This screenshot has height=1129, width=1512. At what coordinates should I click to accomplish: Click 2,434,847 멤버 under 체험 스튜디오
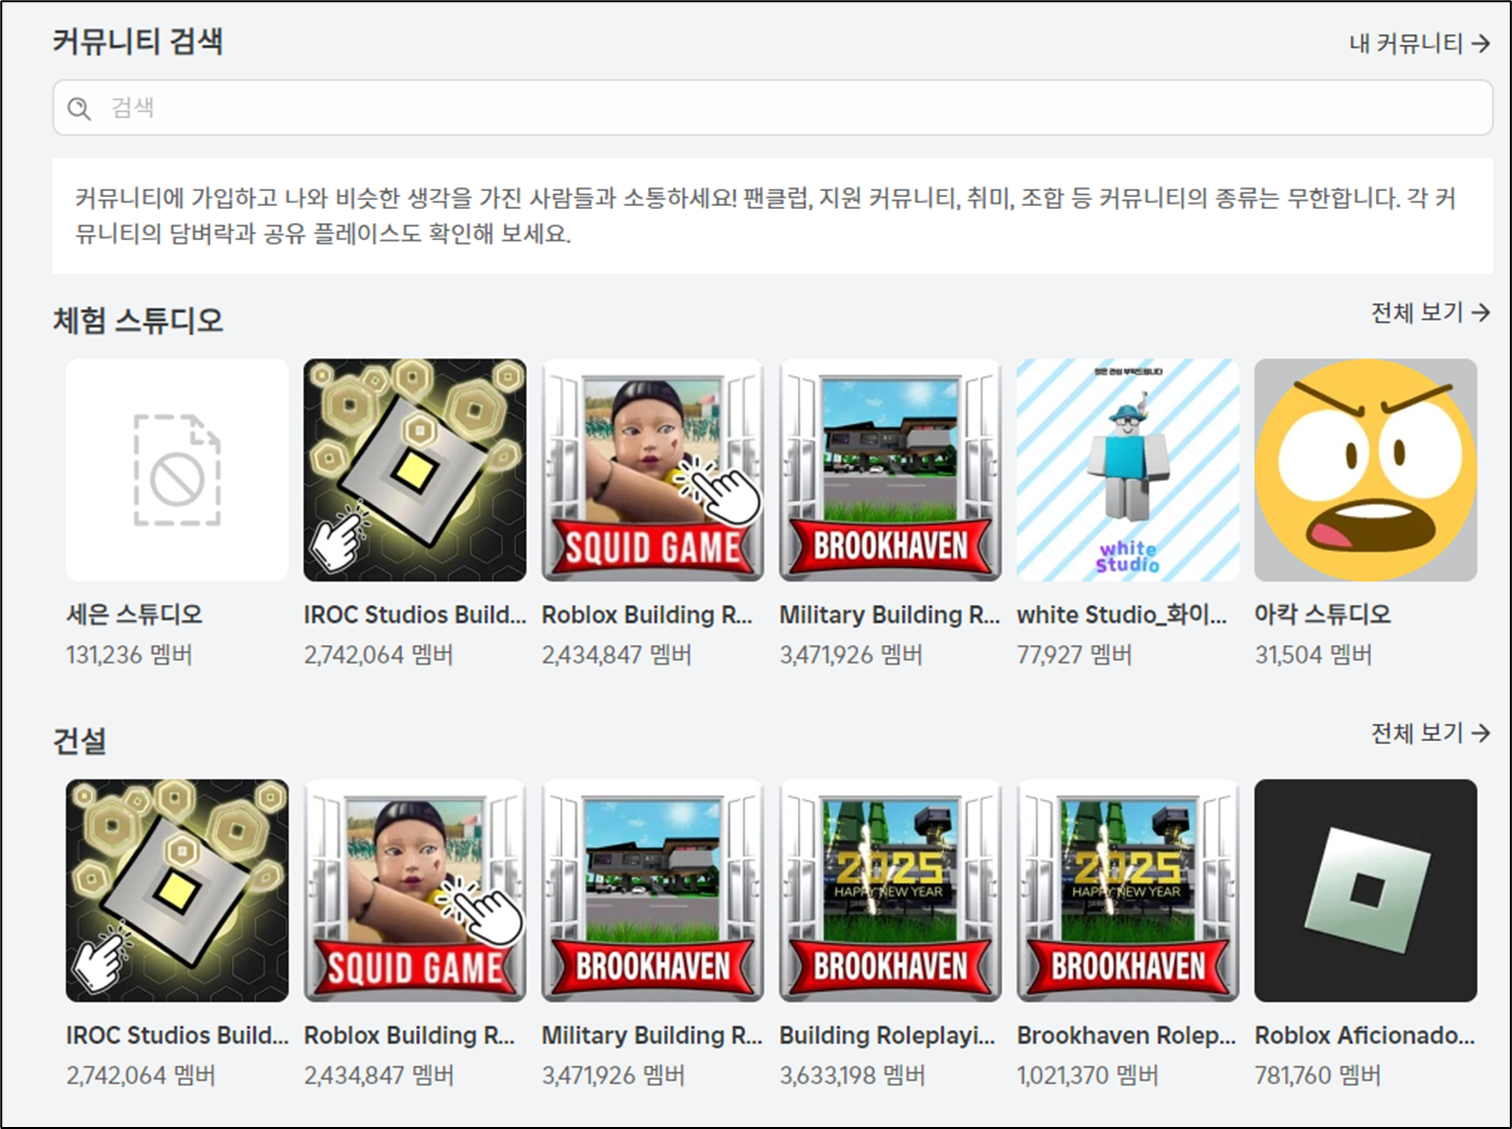point(617,655)
